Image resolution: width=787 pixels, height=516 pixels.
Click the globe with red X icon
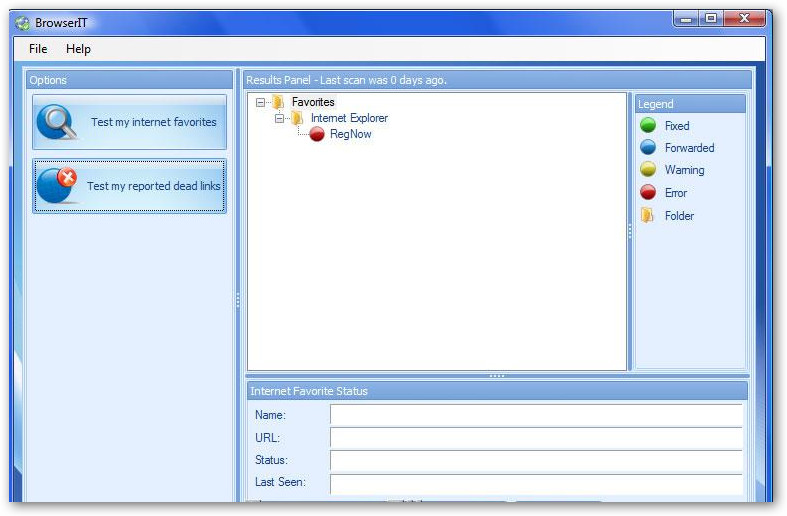pos(57,186)
